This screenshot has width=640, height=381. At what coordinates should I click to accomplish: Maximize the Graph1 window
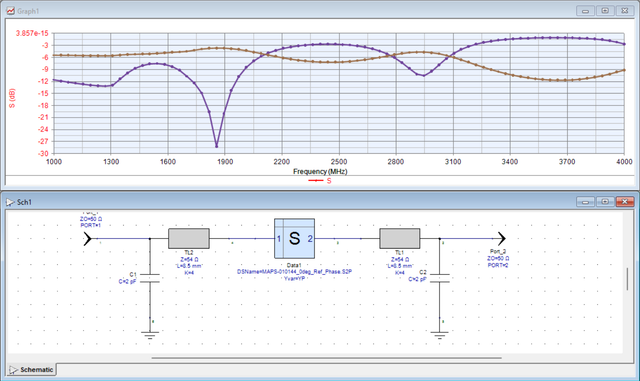pos(605,11)
